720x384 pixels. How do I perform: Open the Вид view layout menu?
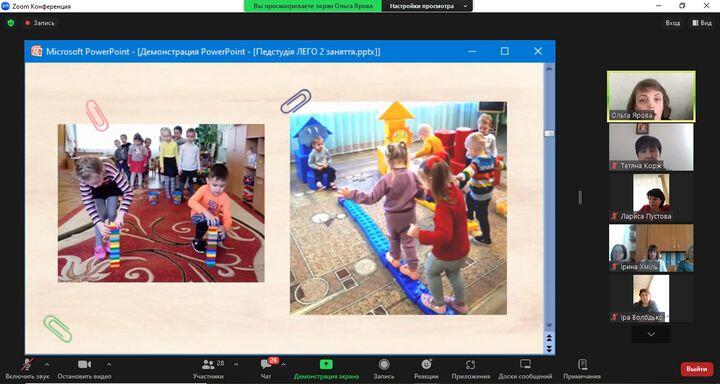(702, 23)
